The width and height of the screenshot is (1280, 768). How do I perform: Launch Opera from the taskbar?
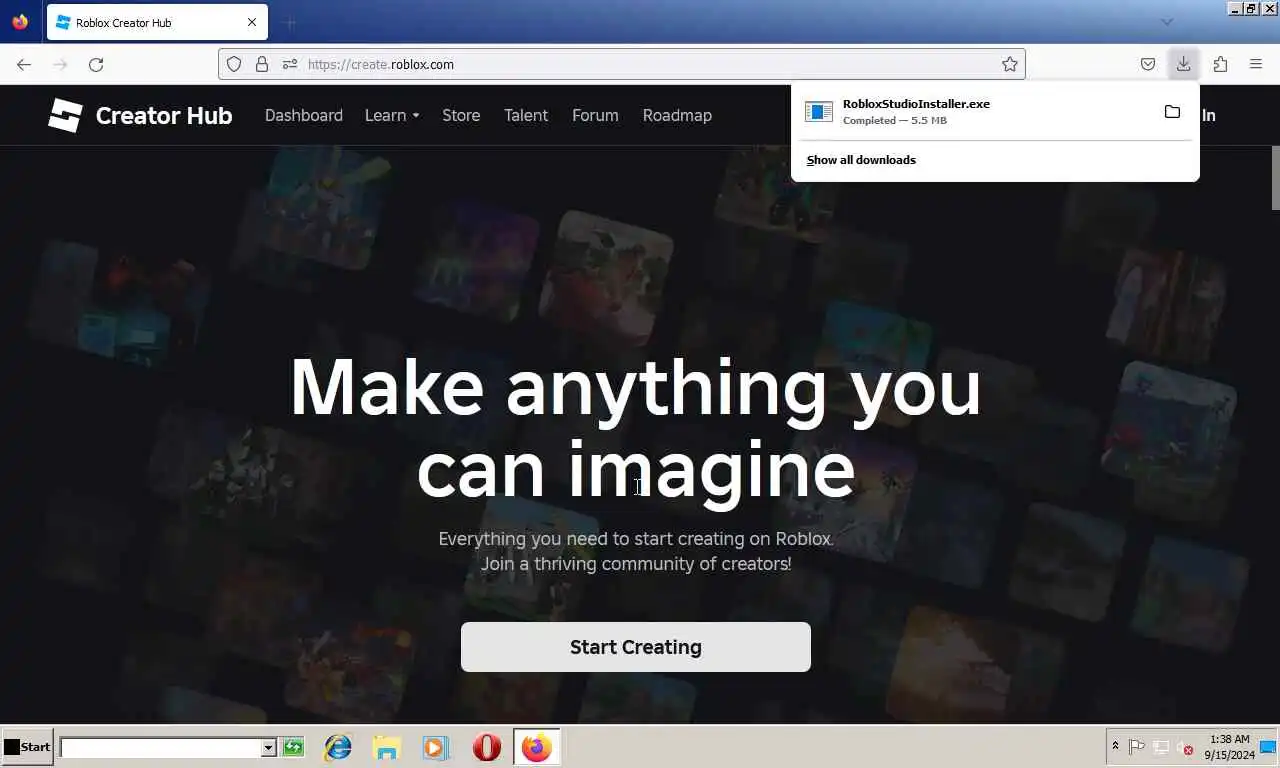487,747
